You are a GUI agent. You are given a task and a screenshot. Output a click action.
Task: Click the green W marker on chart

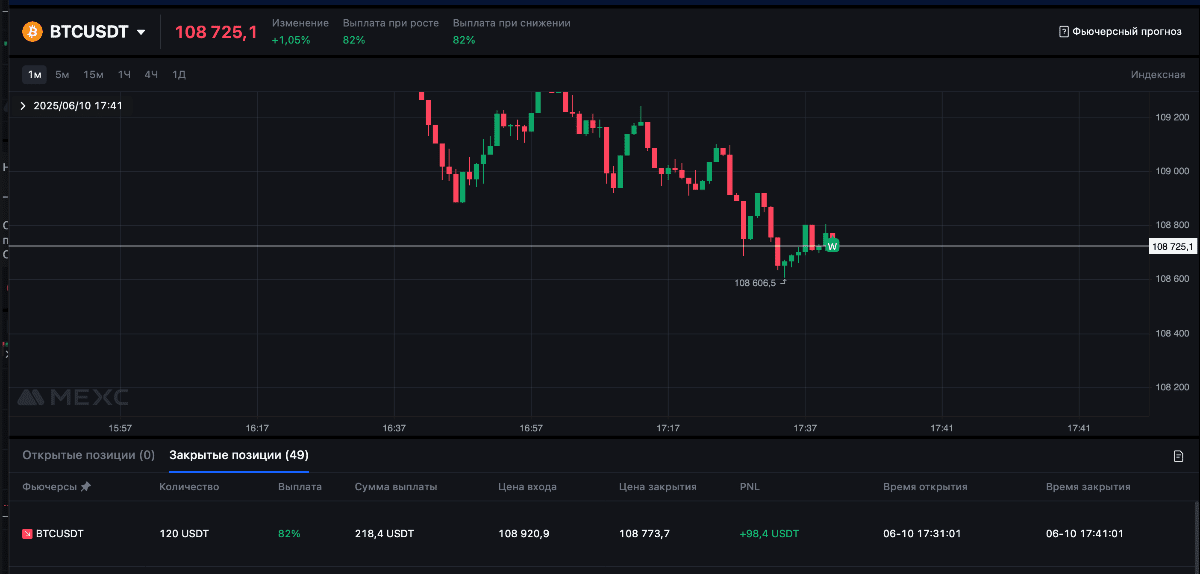click(832, 245)
